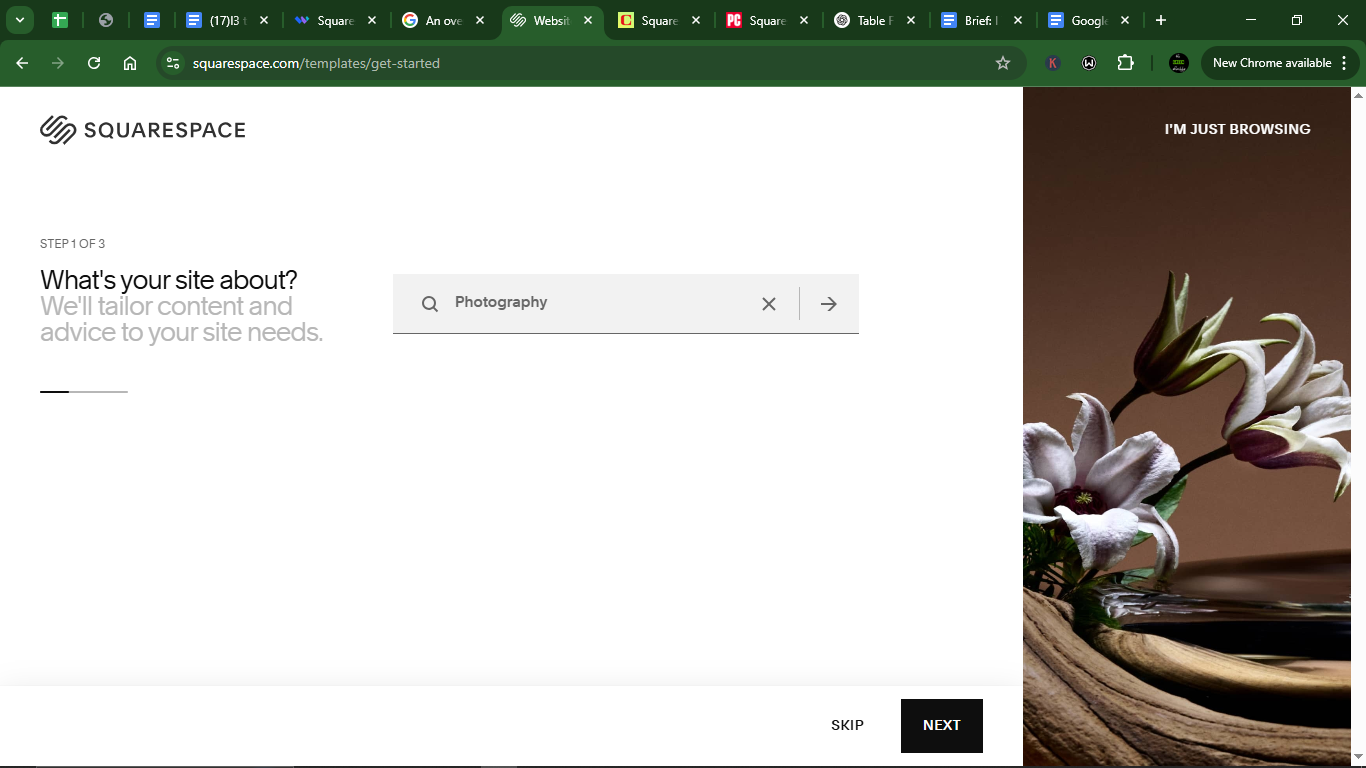Open the Chrome profile avatar
Viewport: 1366px width, 768px height.
click(x=1179, y=63)
